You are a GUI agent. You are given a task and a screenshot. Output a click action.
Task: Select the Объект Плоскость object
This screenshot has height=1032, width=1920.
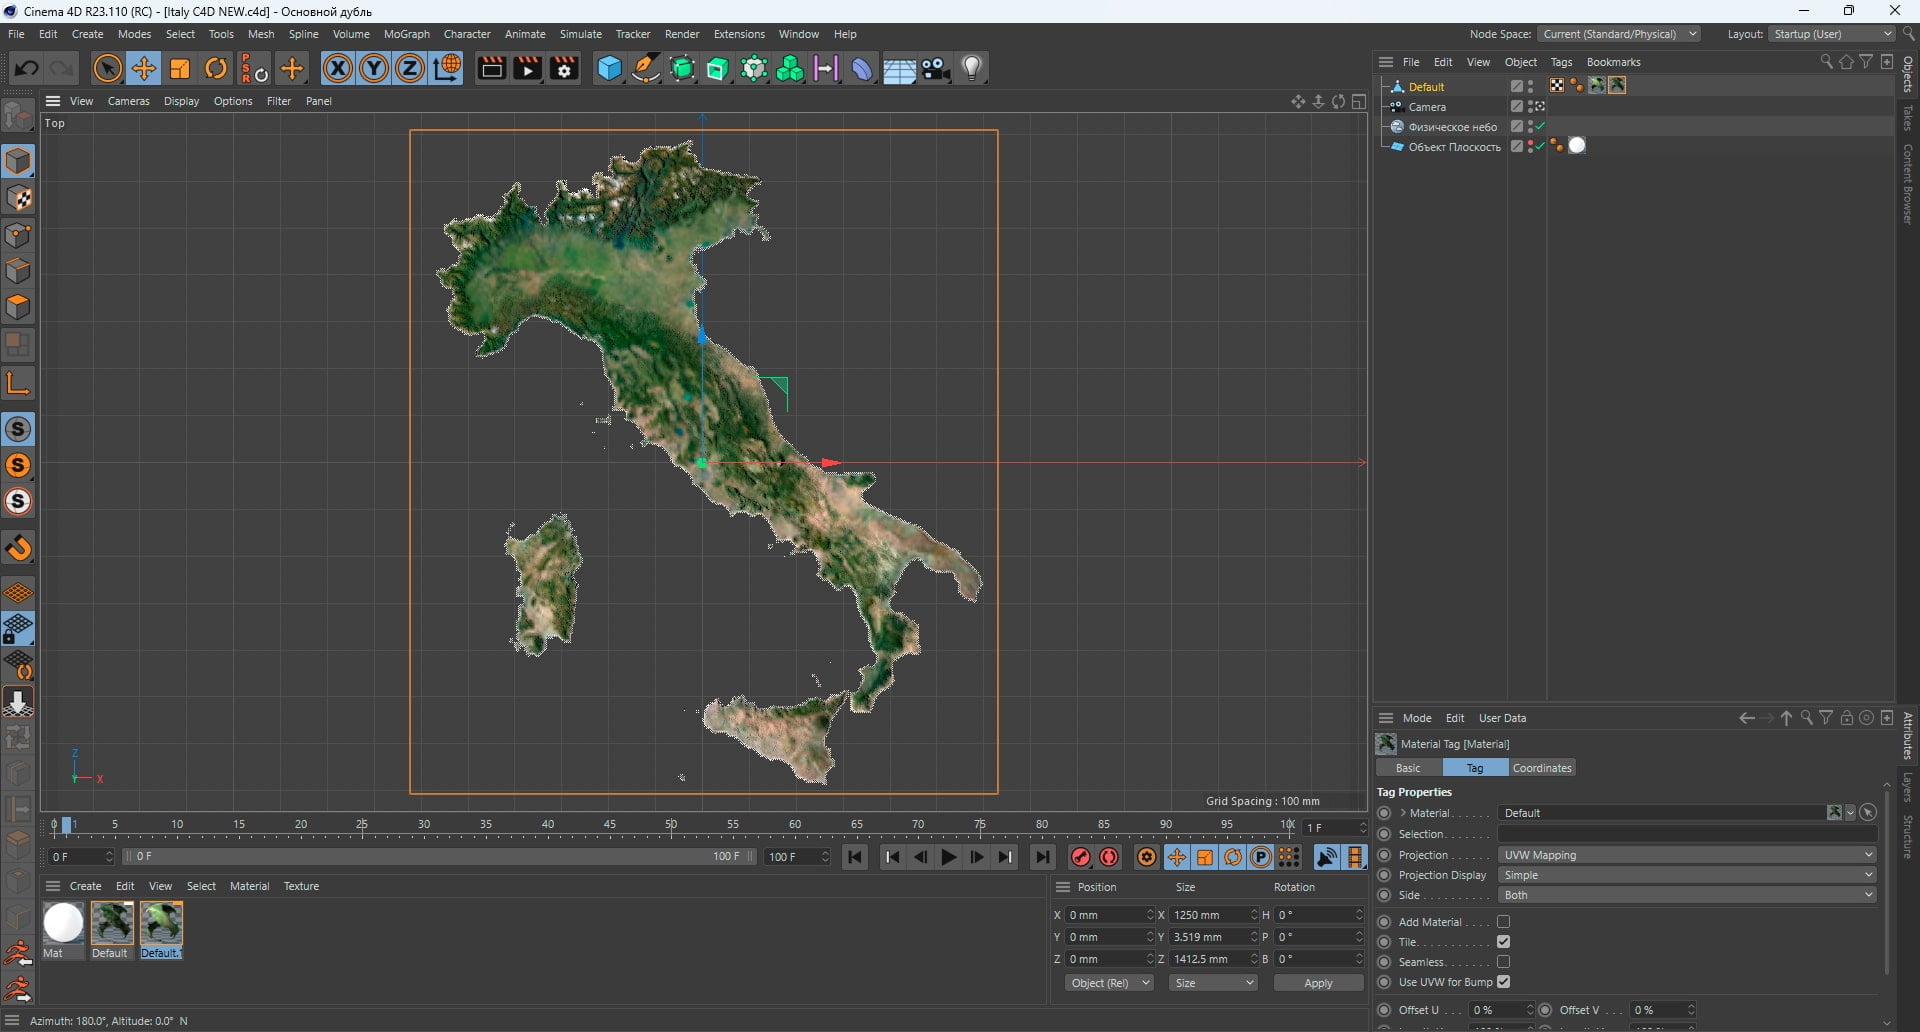[x=1454, y=147]
